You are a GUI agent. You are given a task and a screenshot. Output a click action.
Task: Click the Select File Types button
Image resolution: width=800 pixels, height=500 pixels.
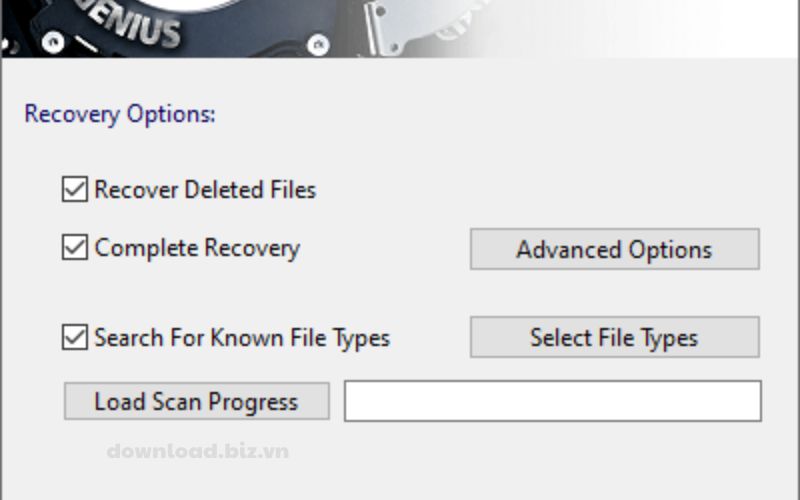[x=614, y=338]
